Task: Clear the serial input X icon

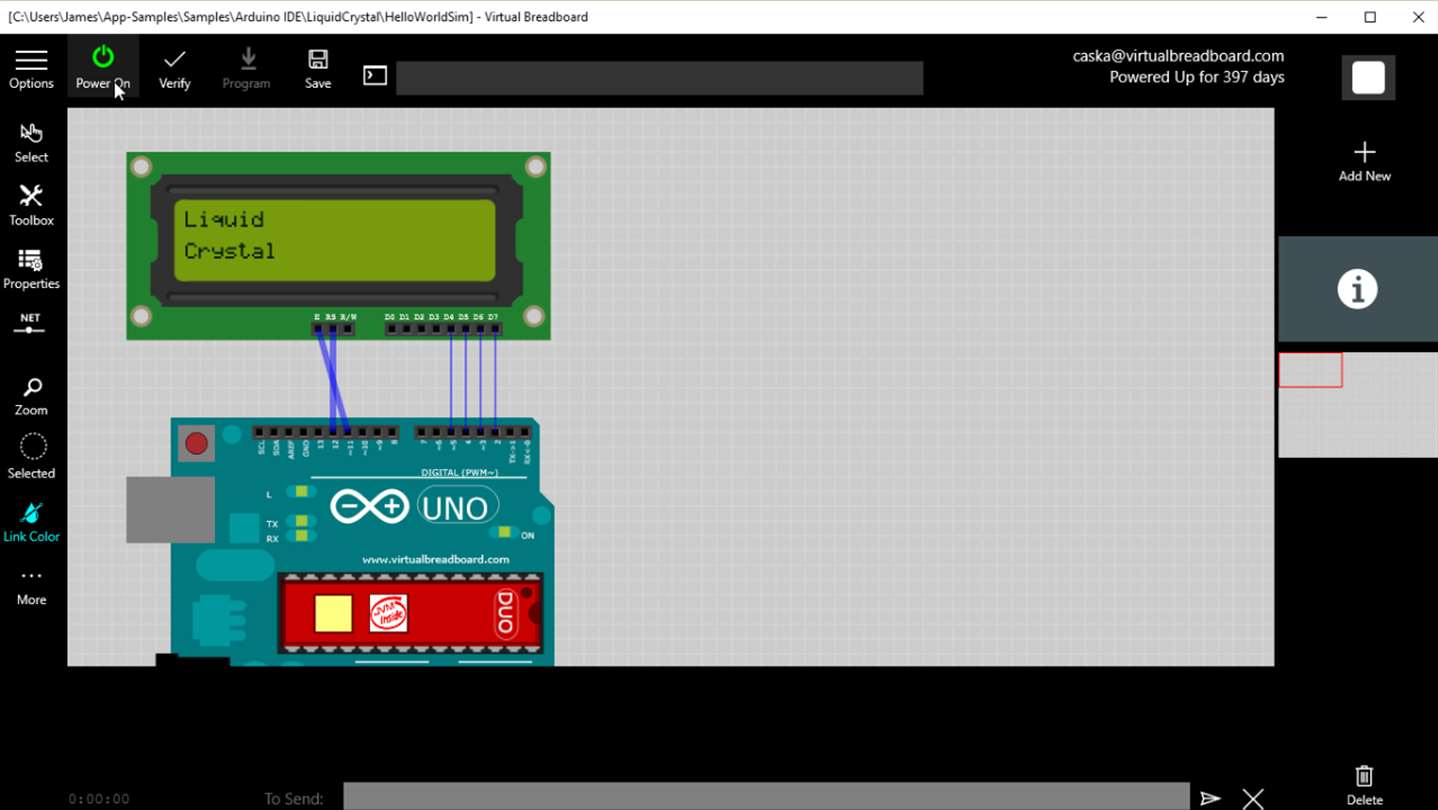Action: (1253, 798)
